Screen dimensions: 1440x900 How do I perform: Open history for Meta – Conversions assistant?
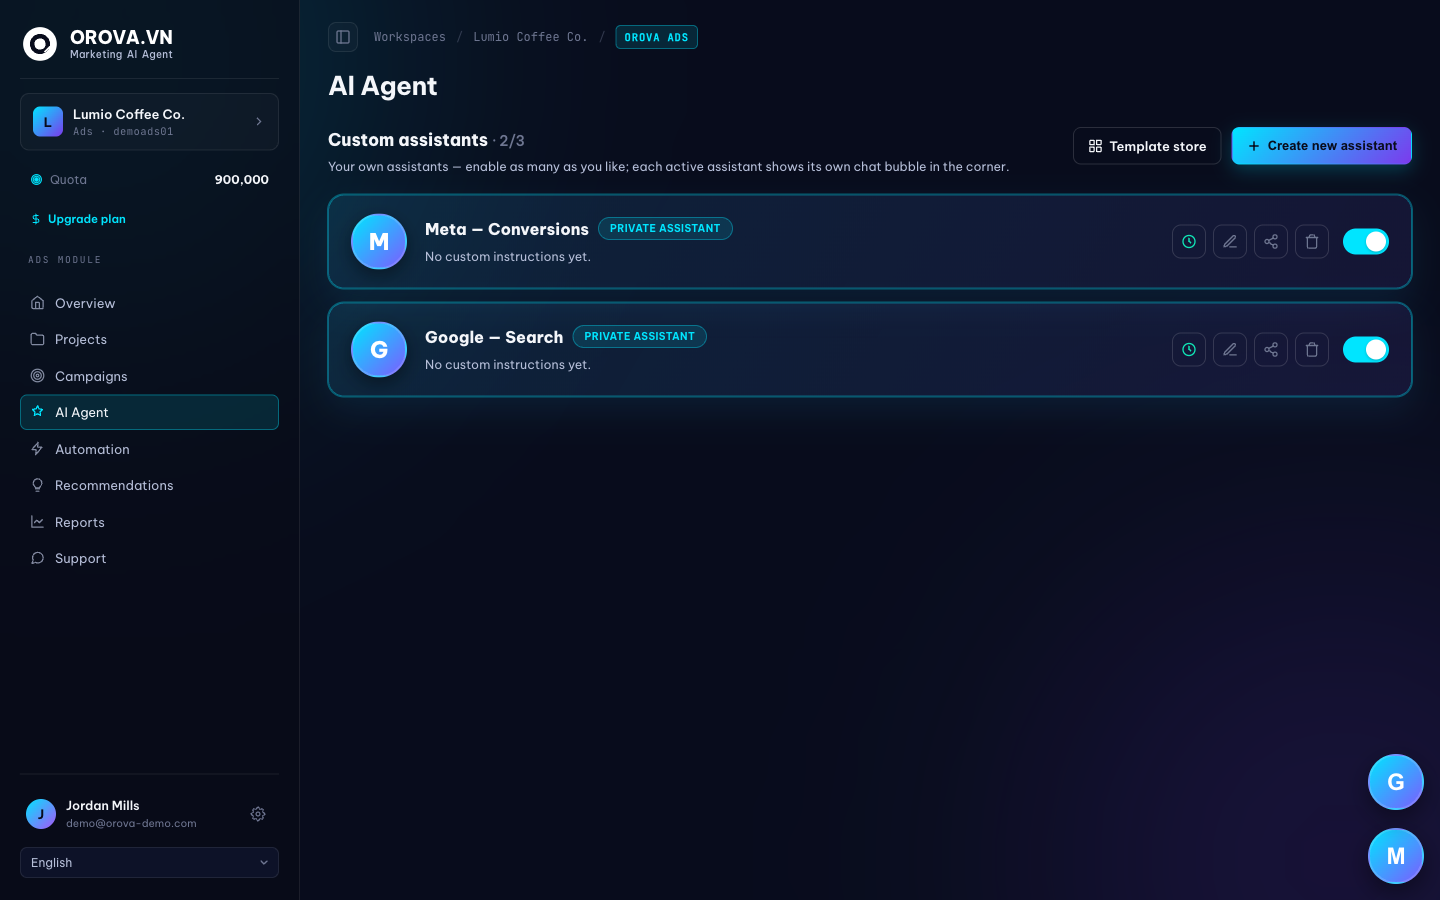click(x=1189, y=241)
